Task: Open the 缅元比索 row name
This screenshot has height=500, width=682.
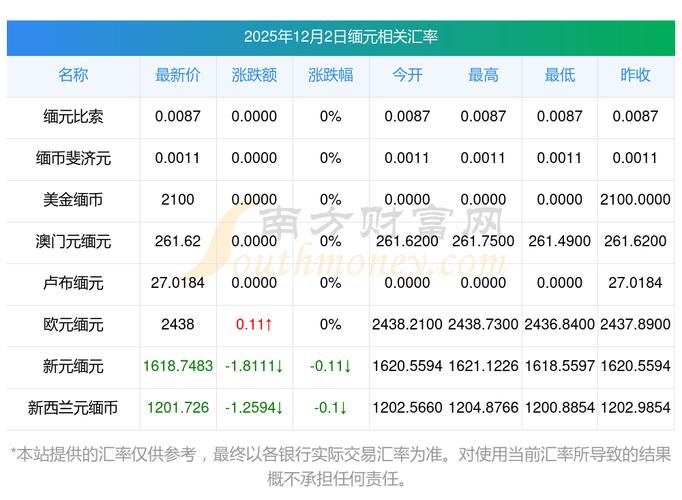Action: pos(73,116)
